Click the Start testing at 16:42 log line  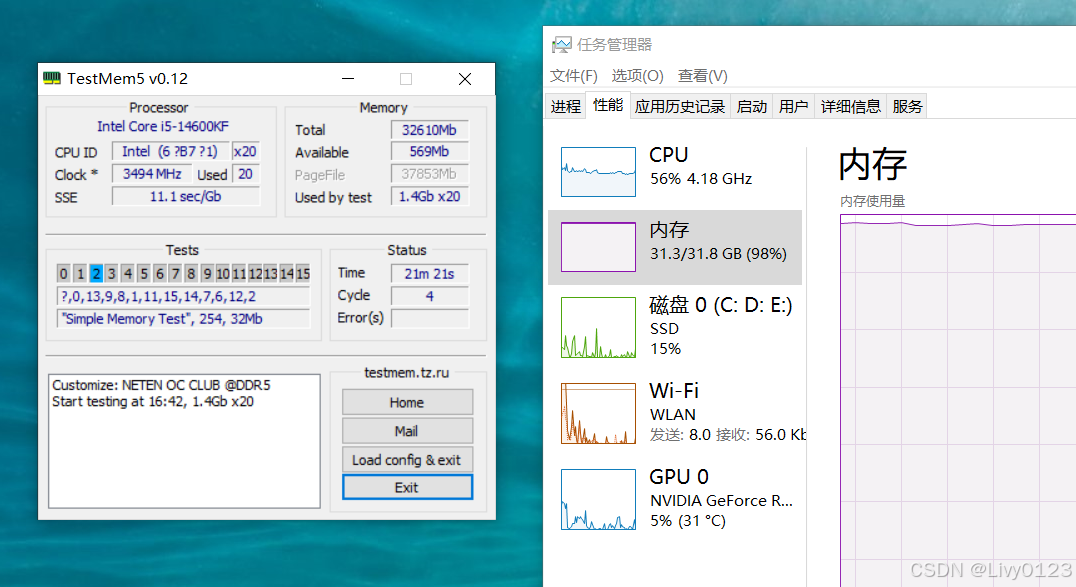pyautogui.click(x=153, y=402)
